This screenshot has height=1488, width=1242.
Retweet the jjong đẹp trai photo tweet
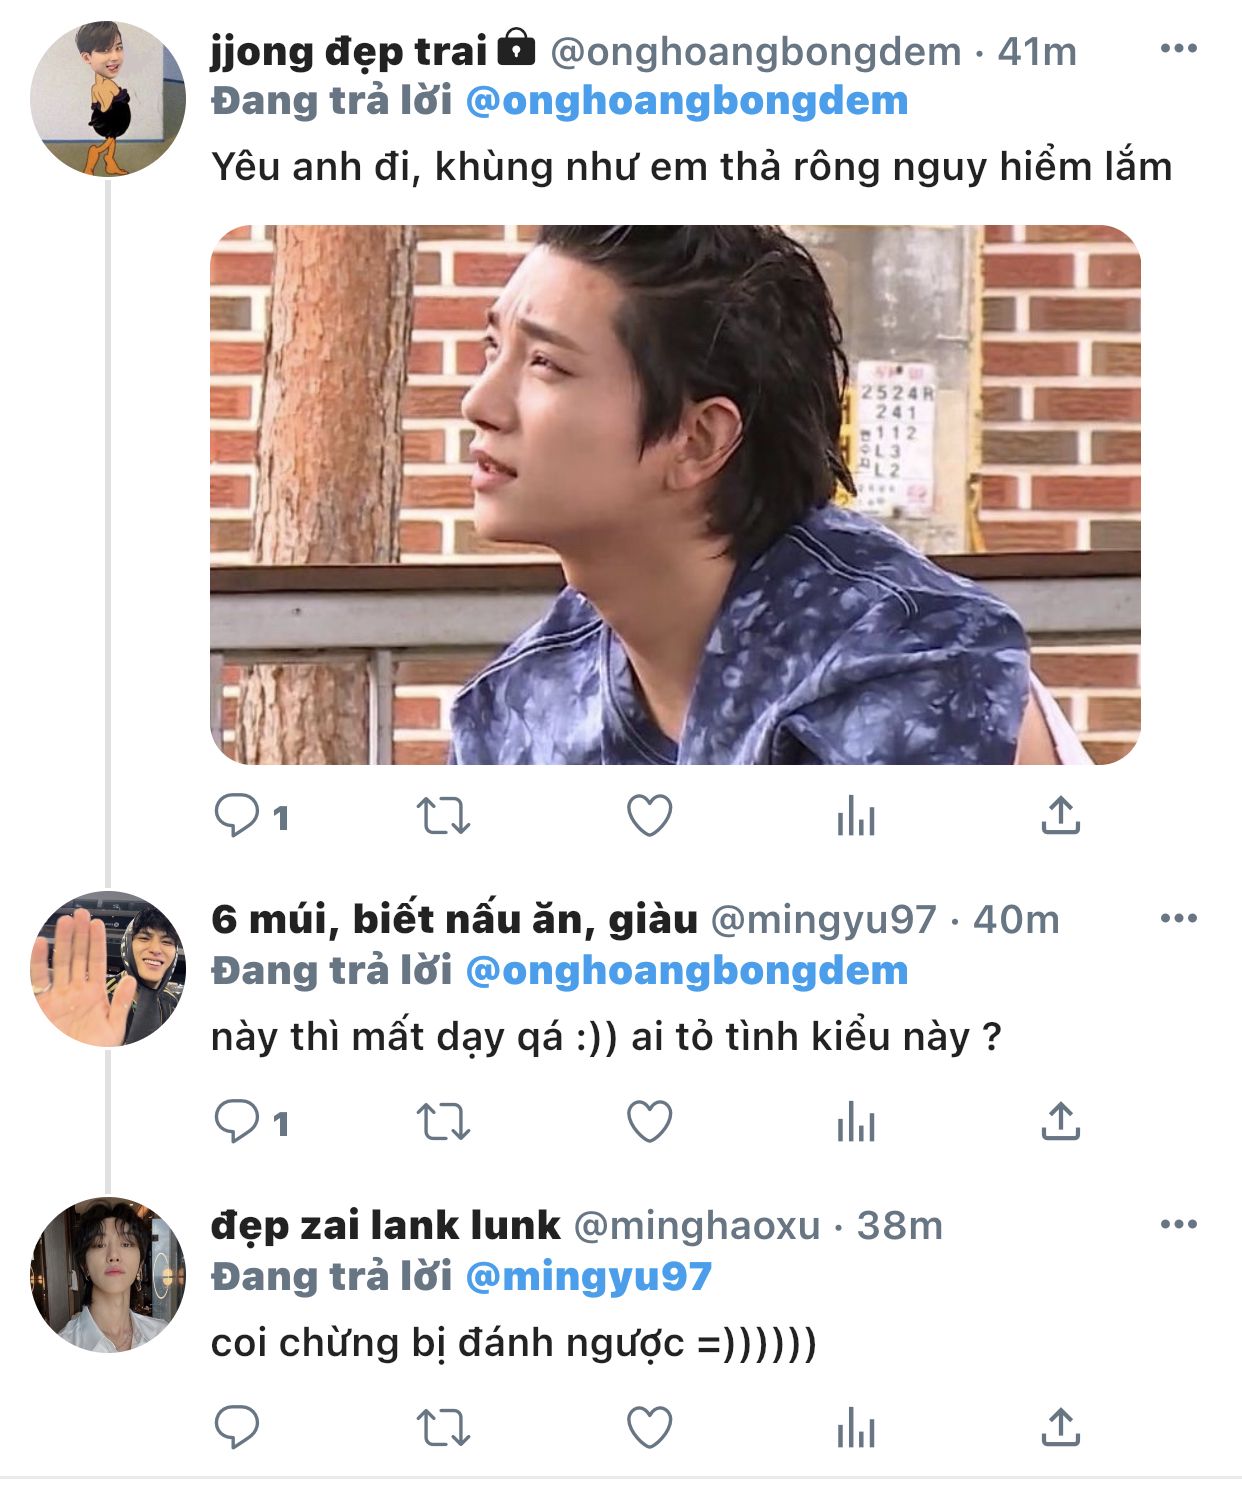coord(443,816)
